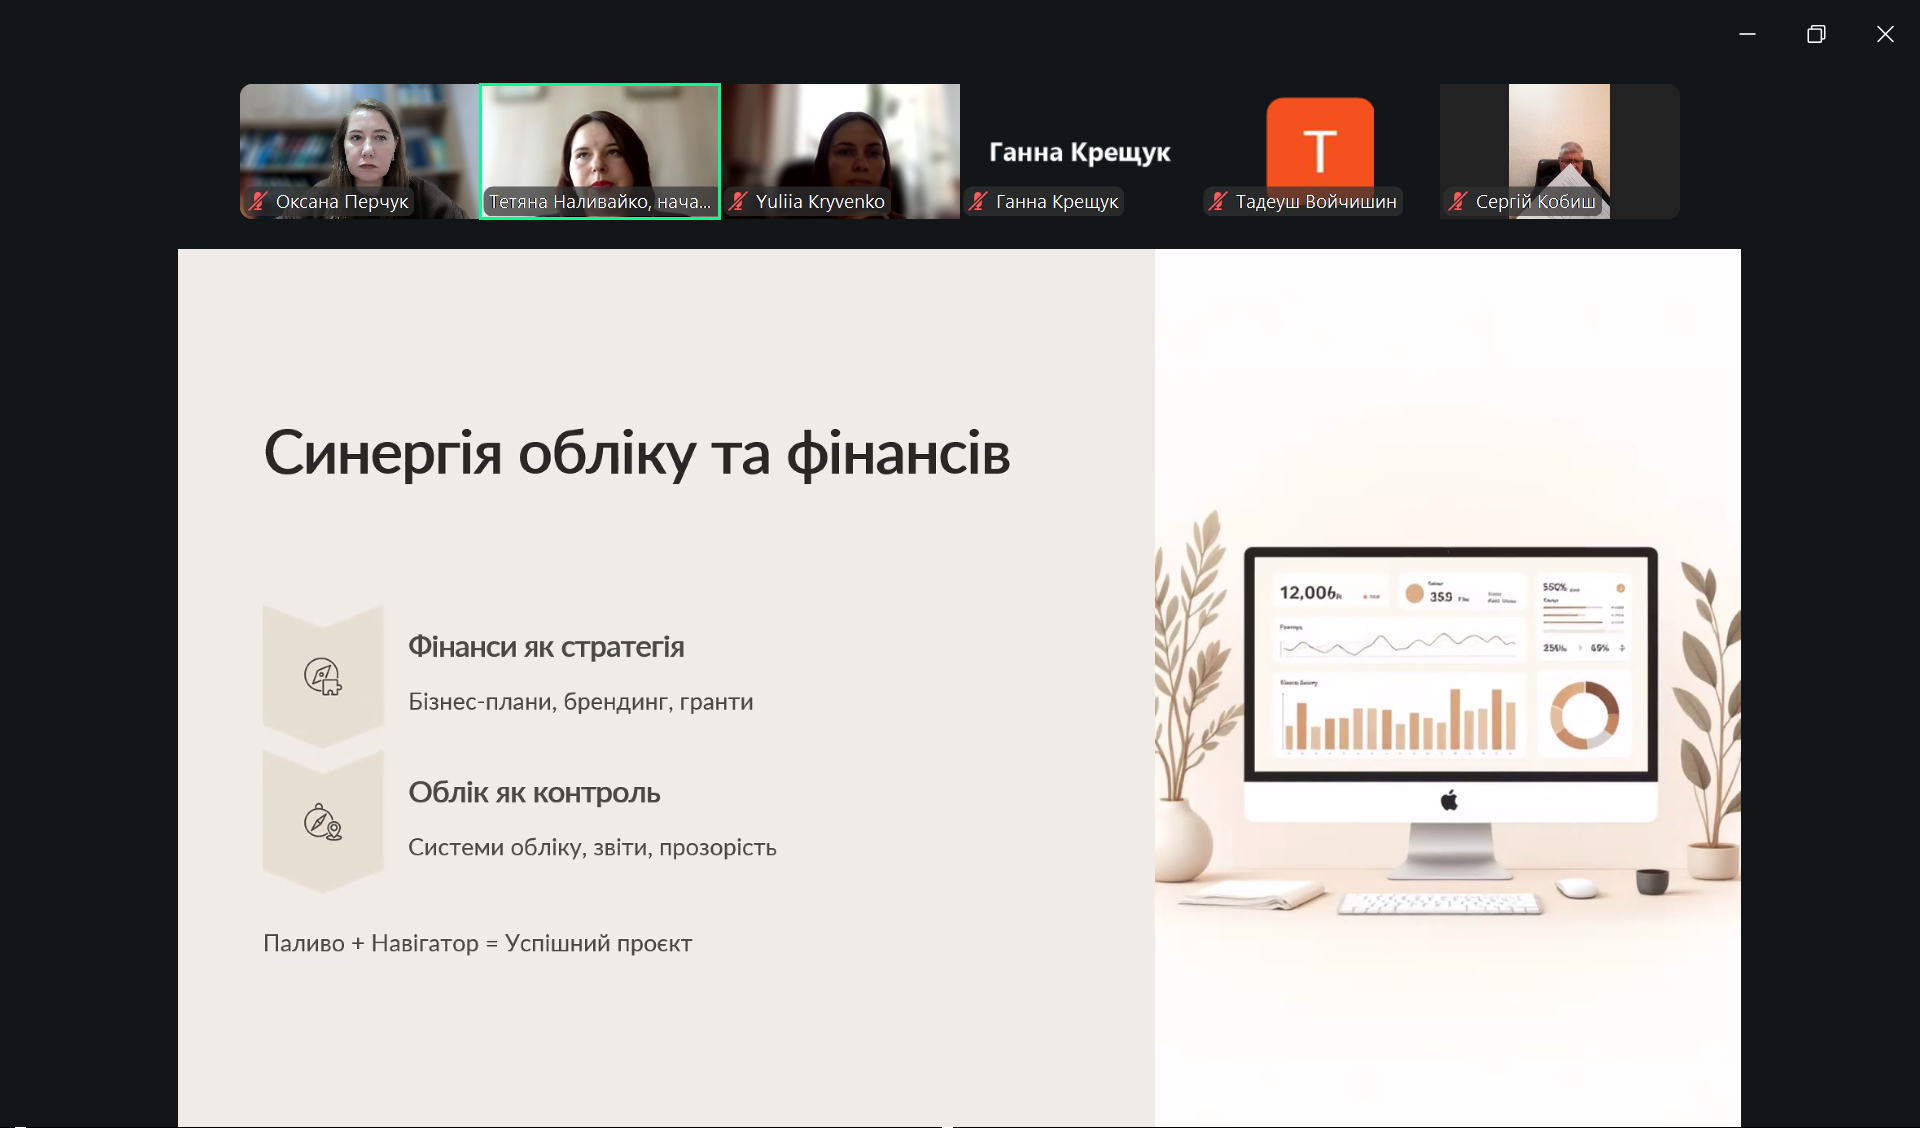Screen dimensions: 1920x1128
Task: Click muted mic icon on Сергій Кобиш
Action: [1458, 201]
